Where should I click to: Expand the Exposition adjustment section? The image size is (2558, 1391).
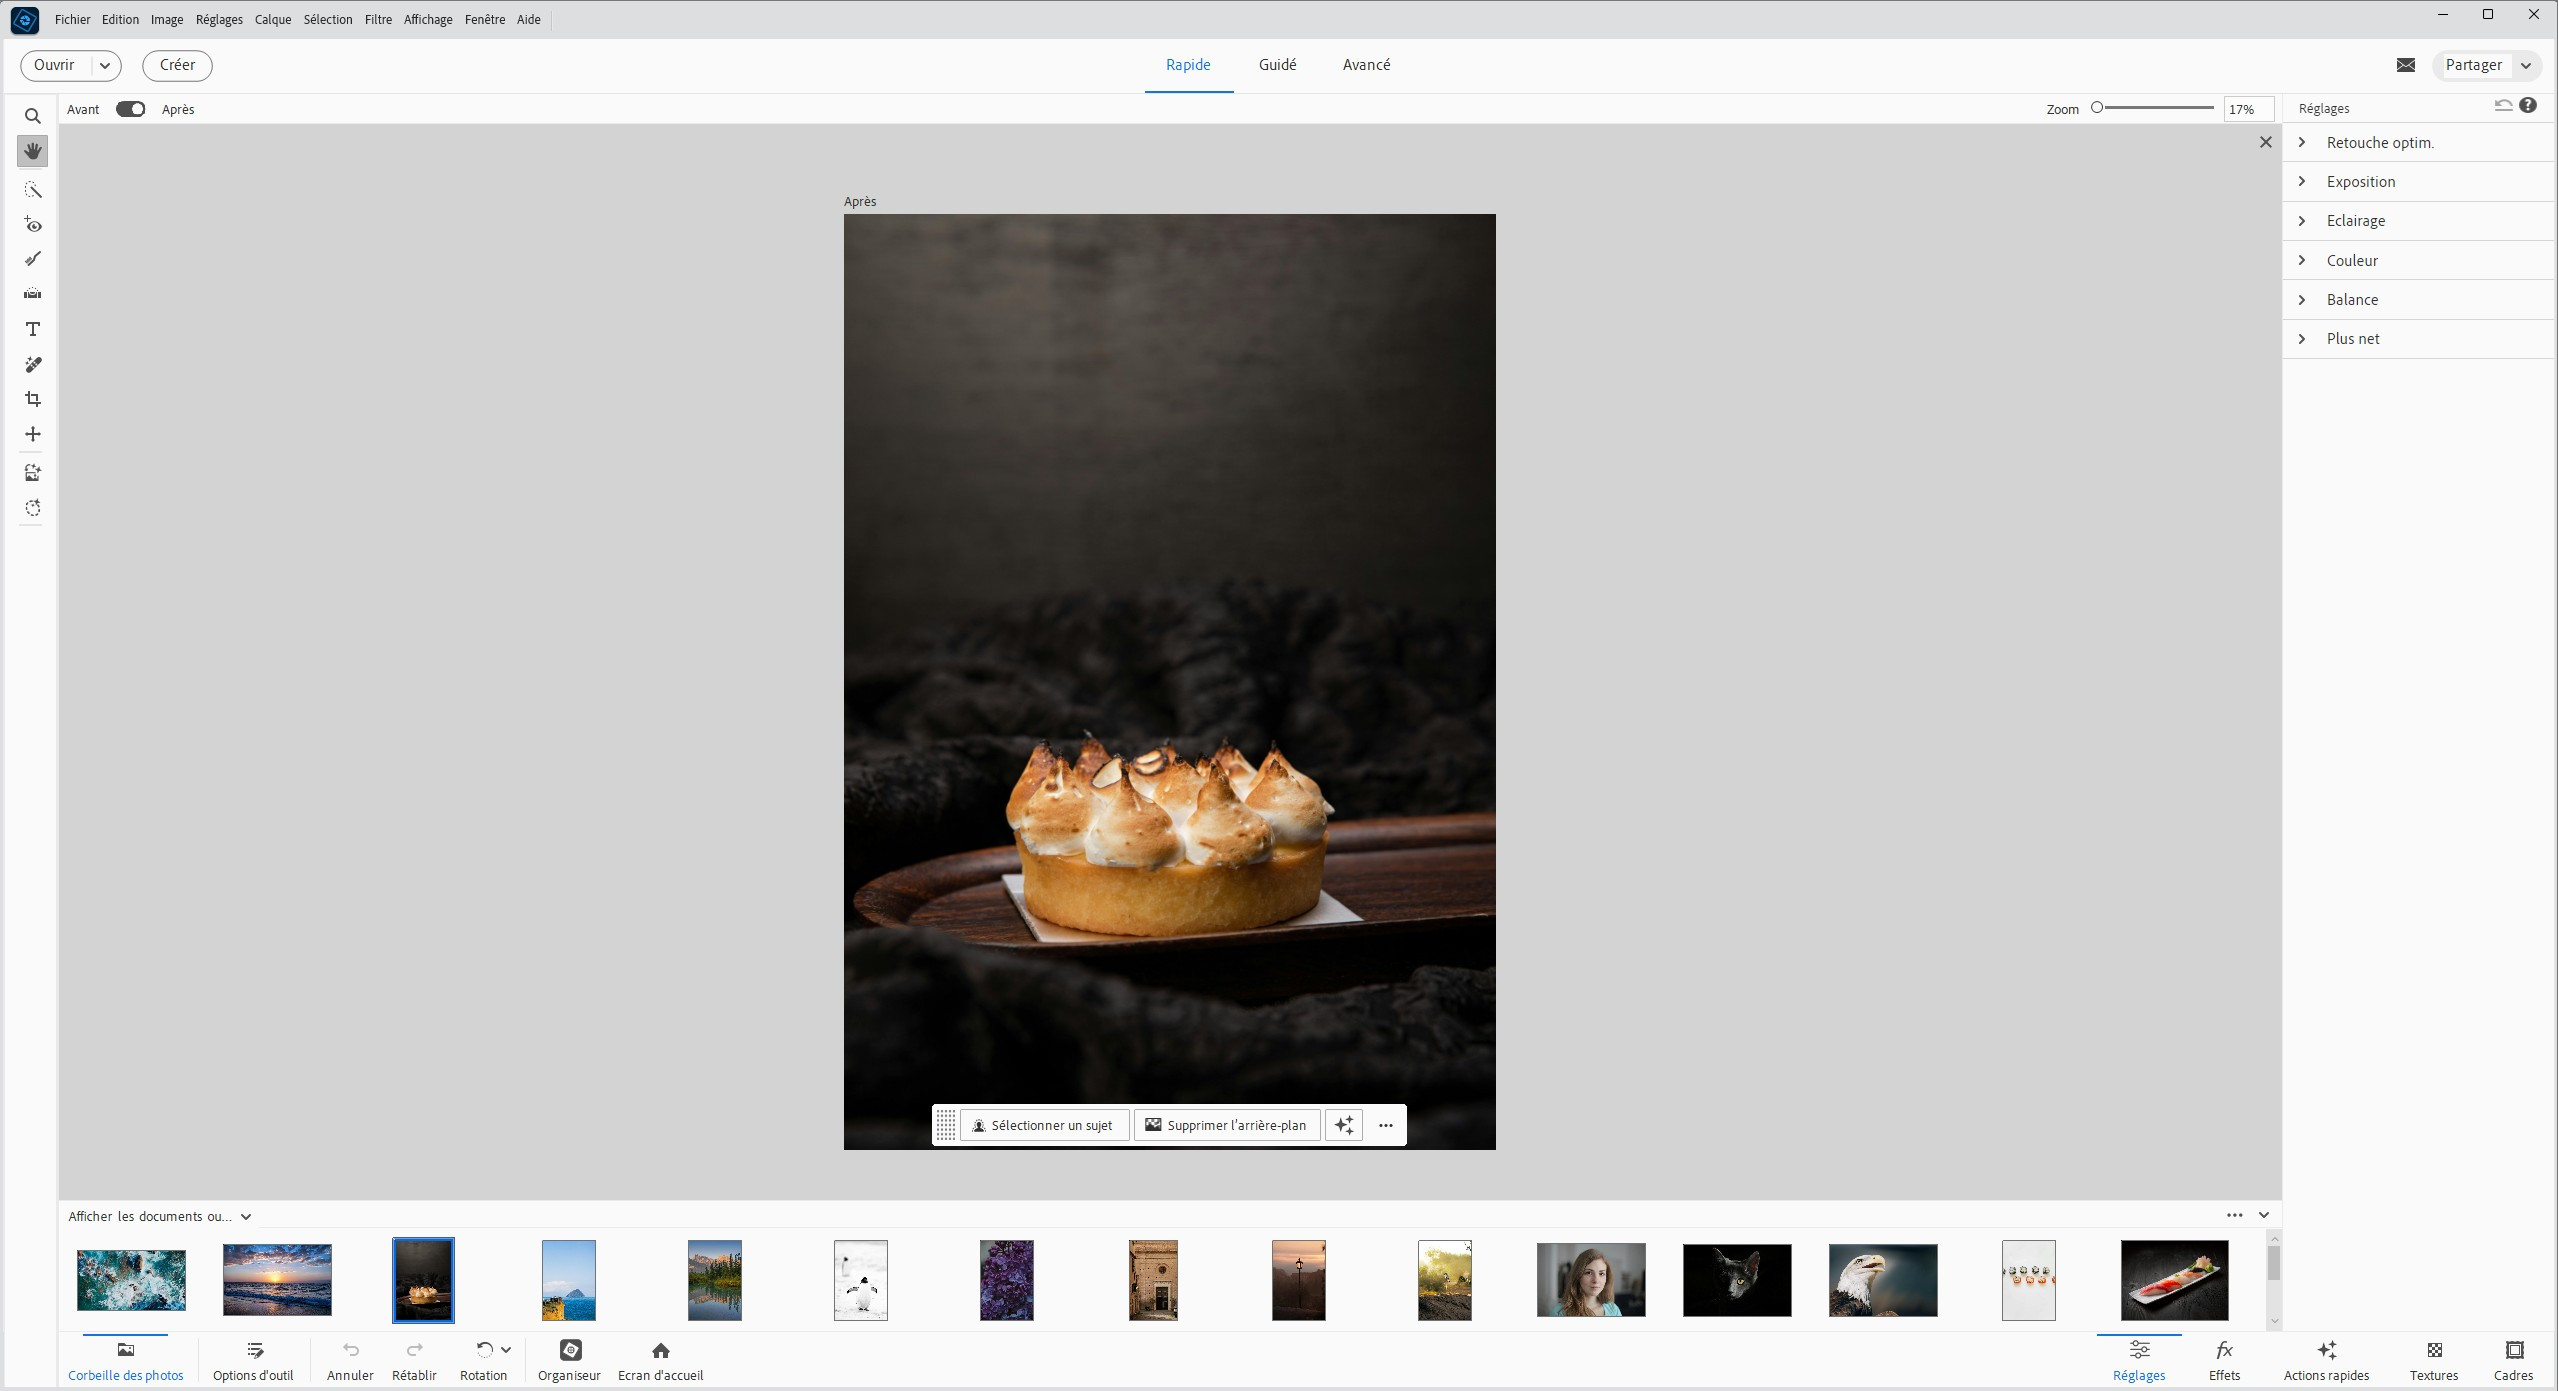(2360, 181)
